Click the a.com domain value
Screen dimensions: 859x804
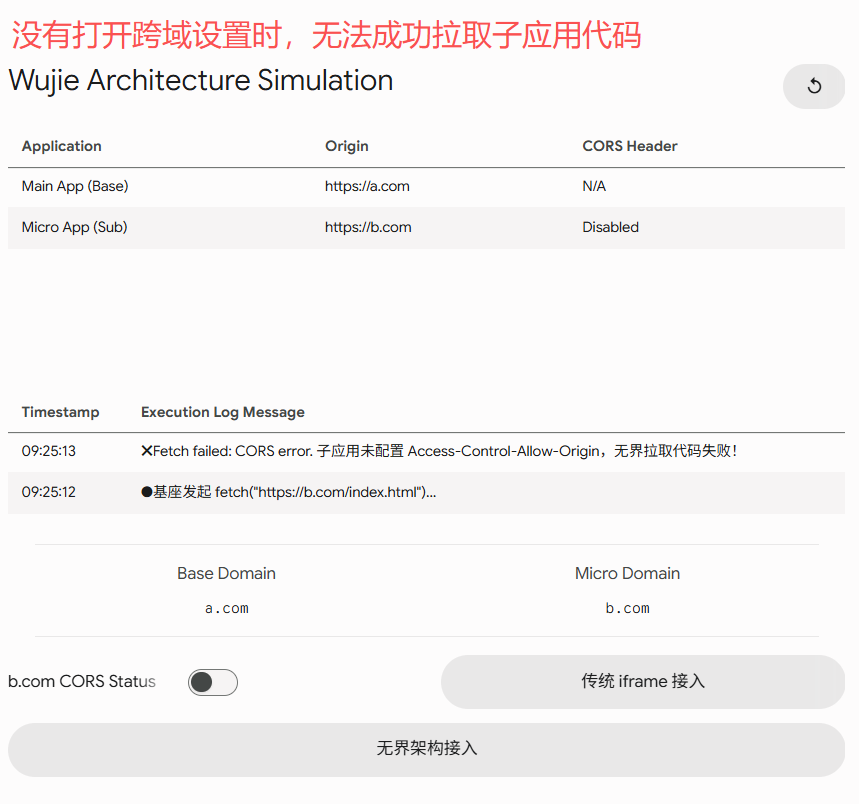(x=227, y=608)
